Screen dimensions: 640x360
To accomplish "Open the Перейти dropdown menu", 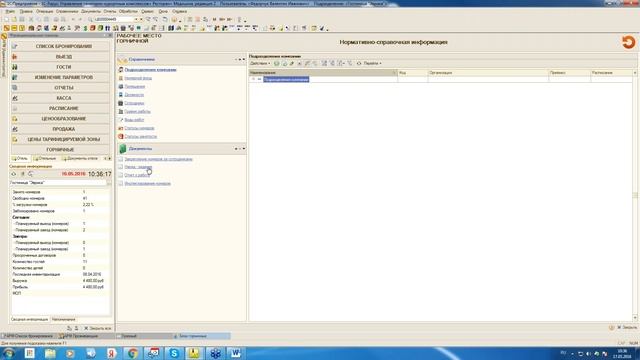I will pyautogui.click(x=372, y=64).
